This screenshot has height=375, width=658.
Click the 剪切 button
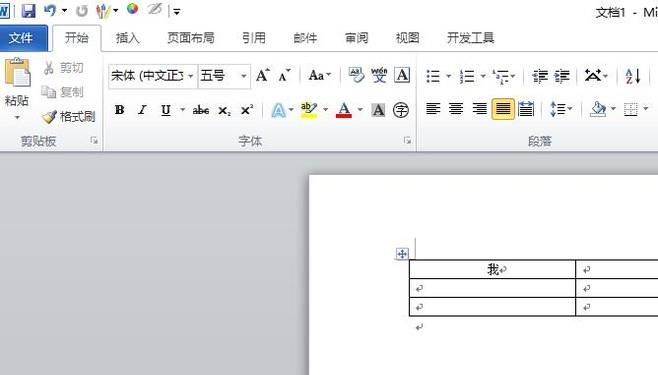(x=64, y=68)
